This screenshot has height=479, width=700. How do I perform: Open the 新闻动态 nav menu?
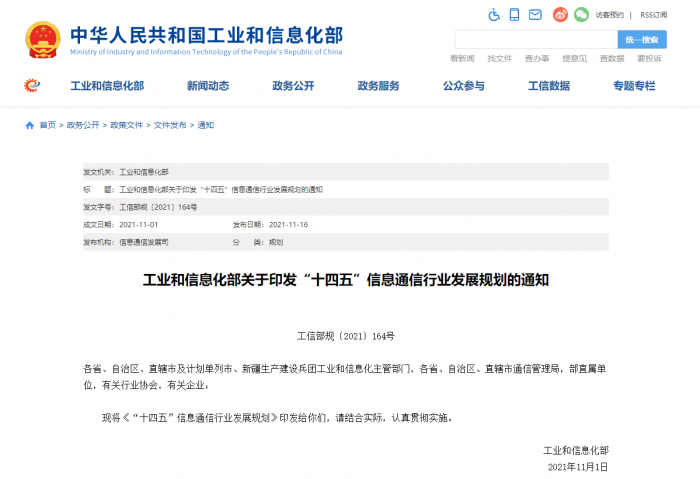click(208, 86)
